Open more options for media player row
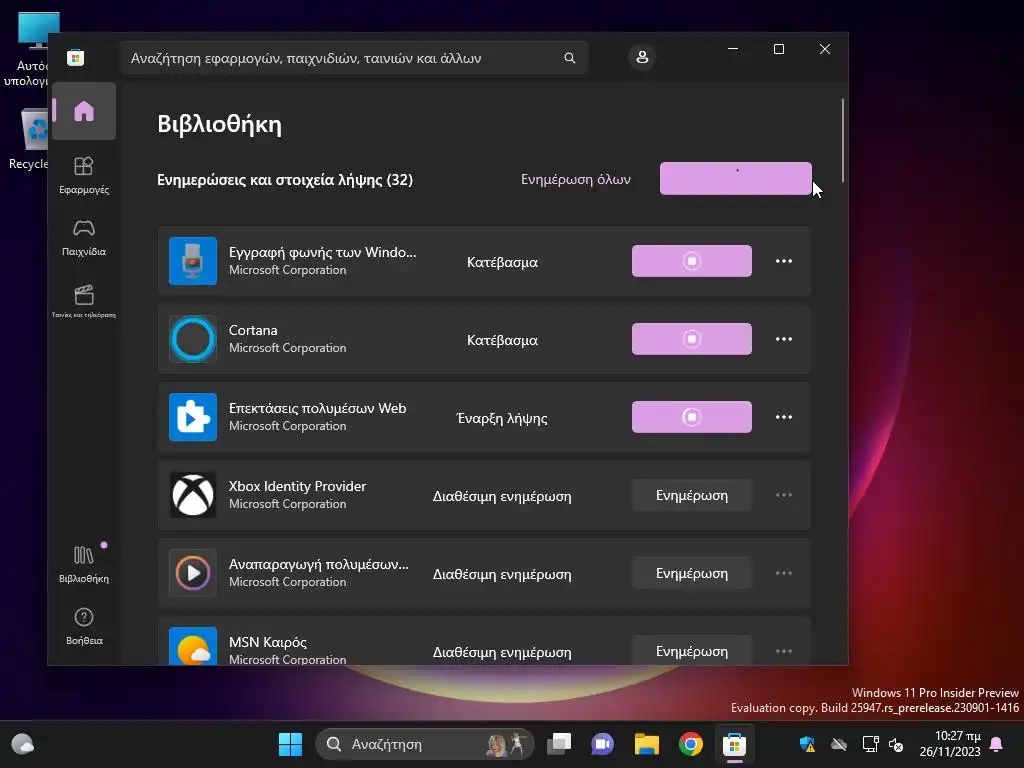Image resolution: width=1024 pixels, height=768 pixels. (x=784, y=573)
